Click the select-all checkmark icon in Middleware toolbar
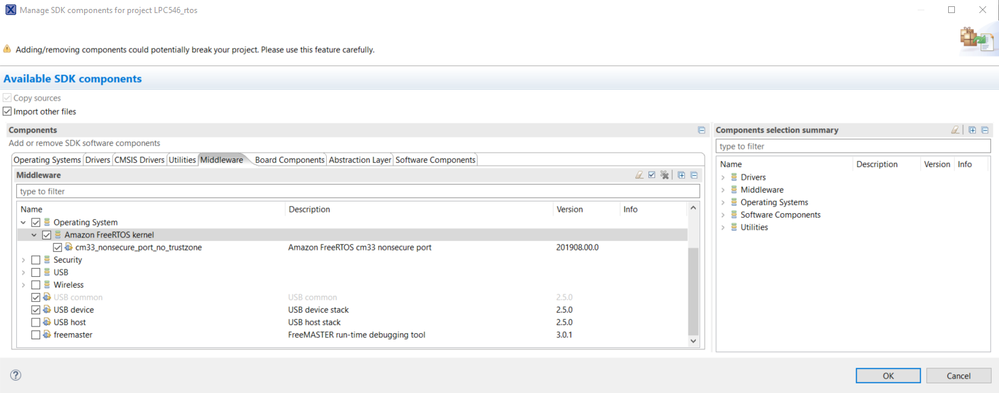Viewport: 999px width, 393px height. [x=652, y=175]
